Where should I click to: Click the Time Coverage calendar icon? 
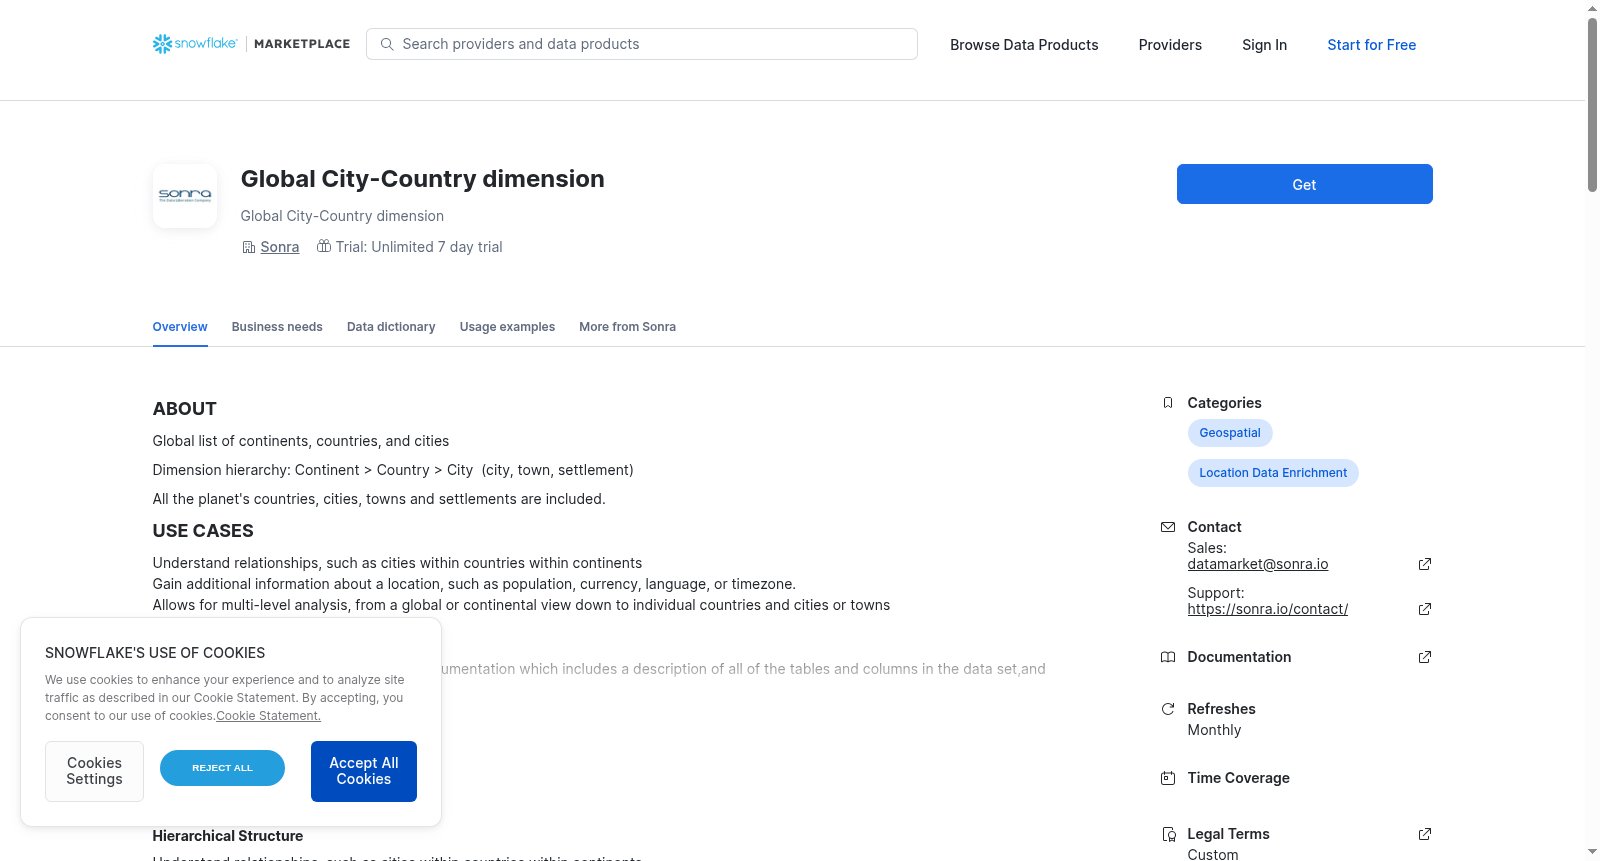(x=1168, y=778)
